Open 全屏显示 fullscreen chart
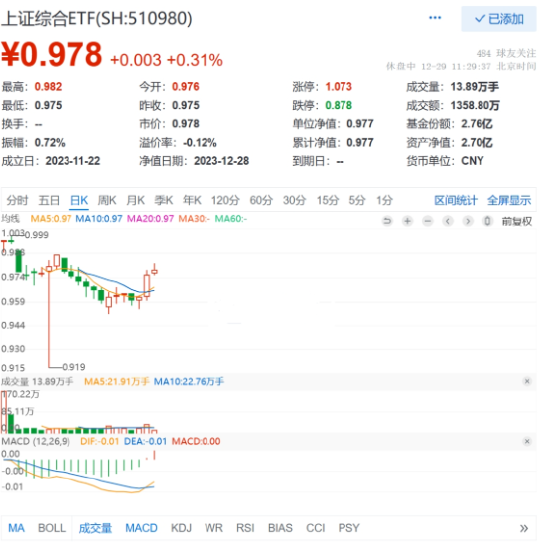 (x=509, y=200)
